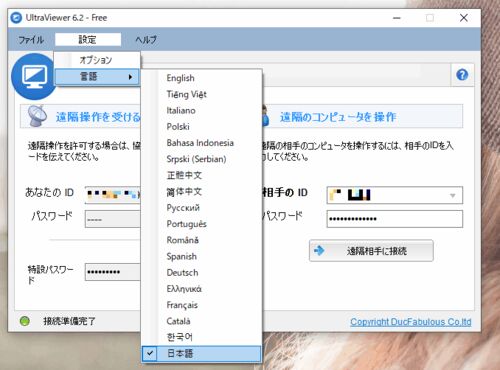Click the 特設パスワード input field

[113, 272]
